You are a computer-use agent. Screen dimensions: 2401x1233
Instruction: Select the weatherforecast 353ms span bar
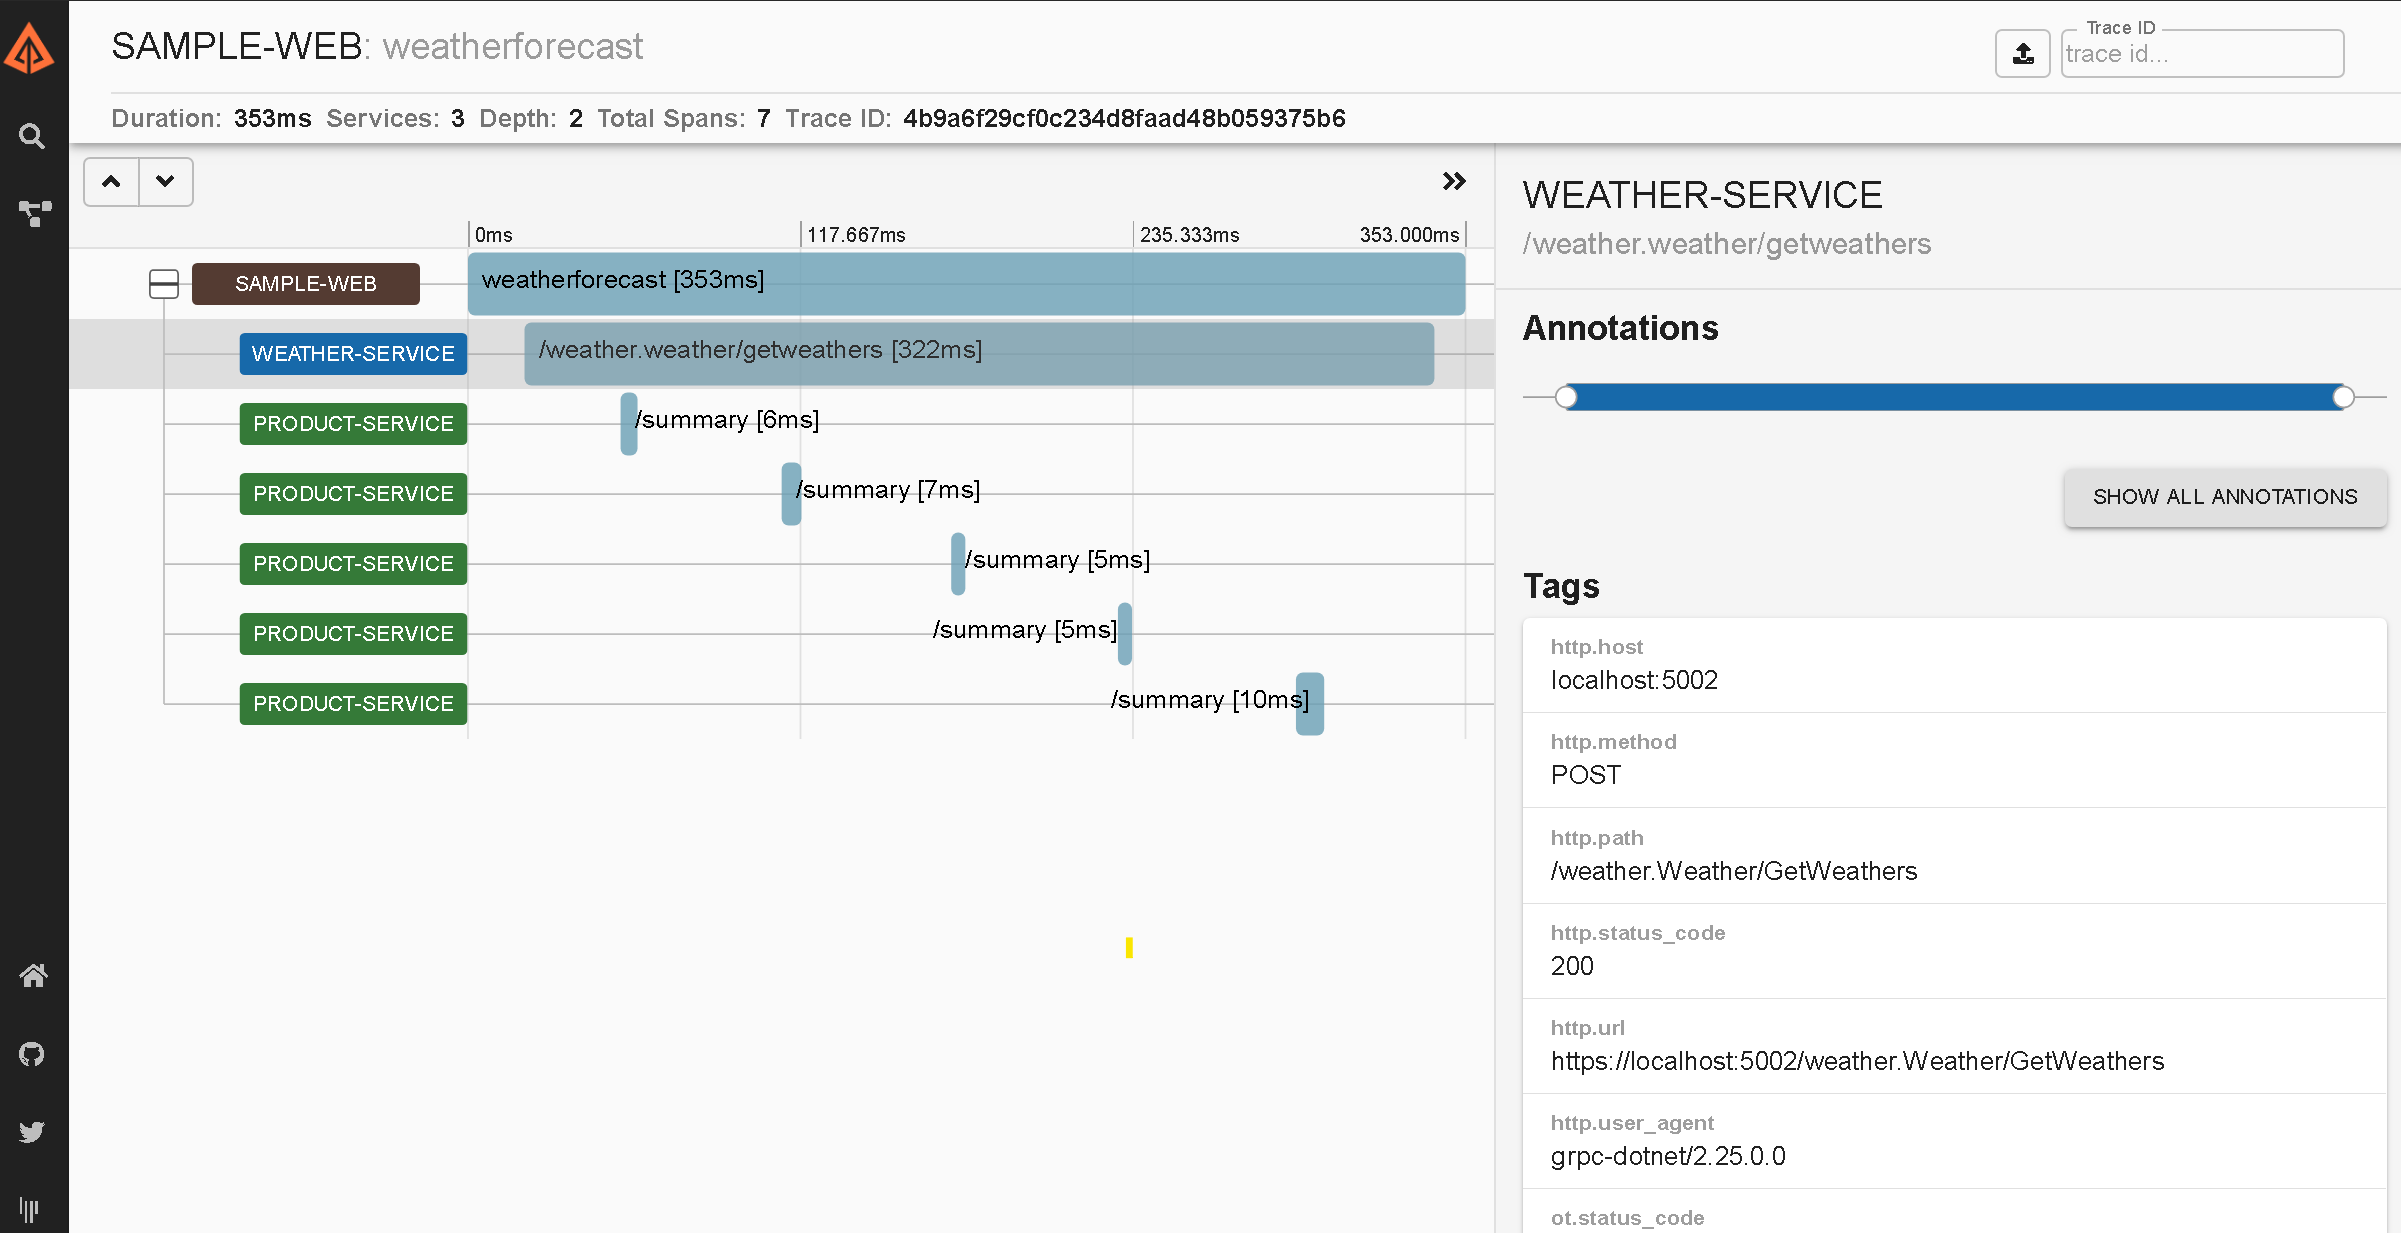coord(966,284)
